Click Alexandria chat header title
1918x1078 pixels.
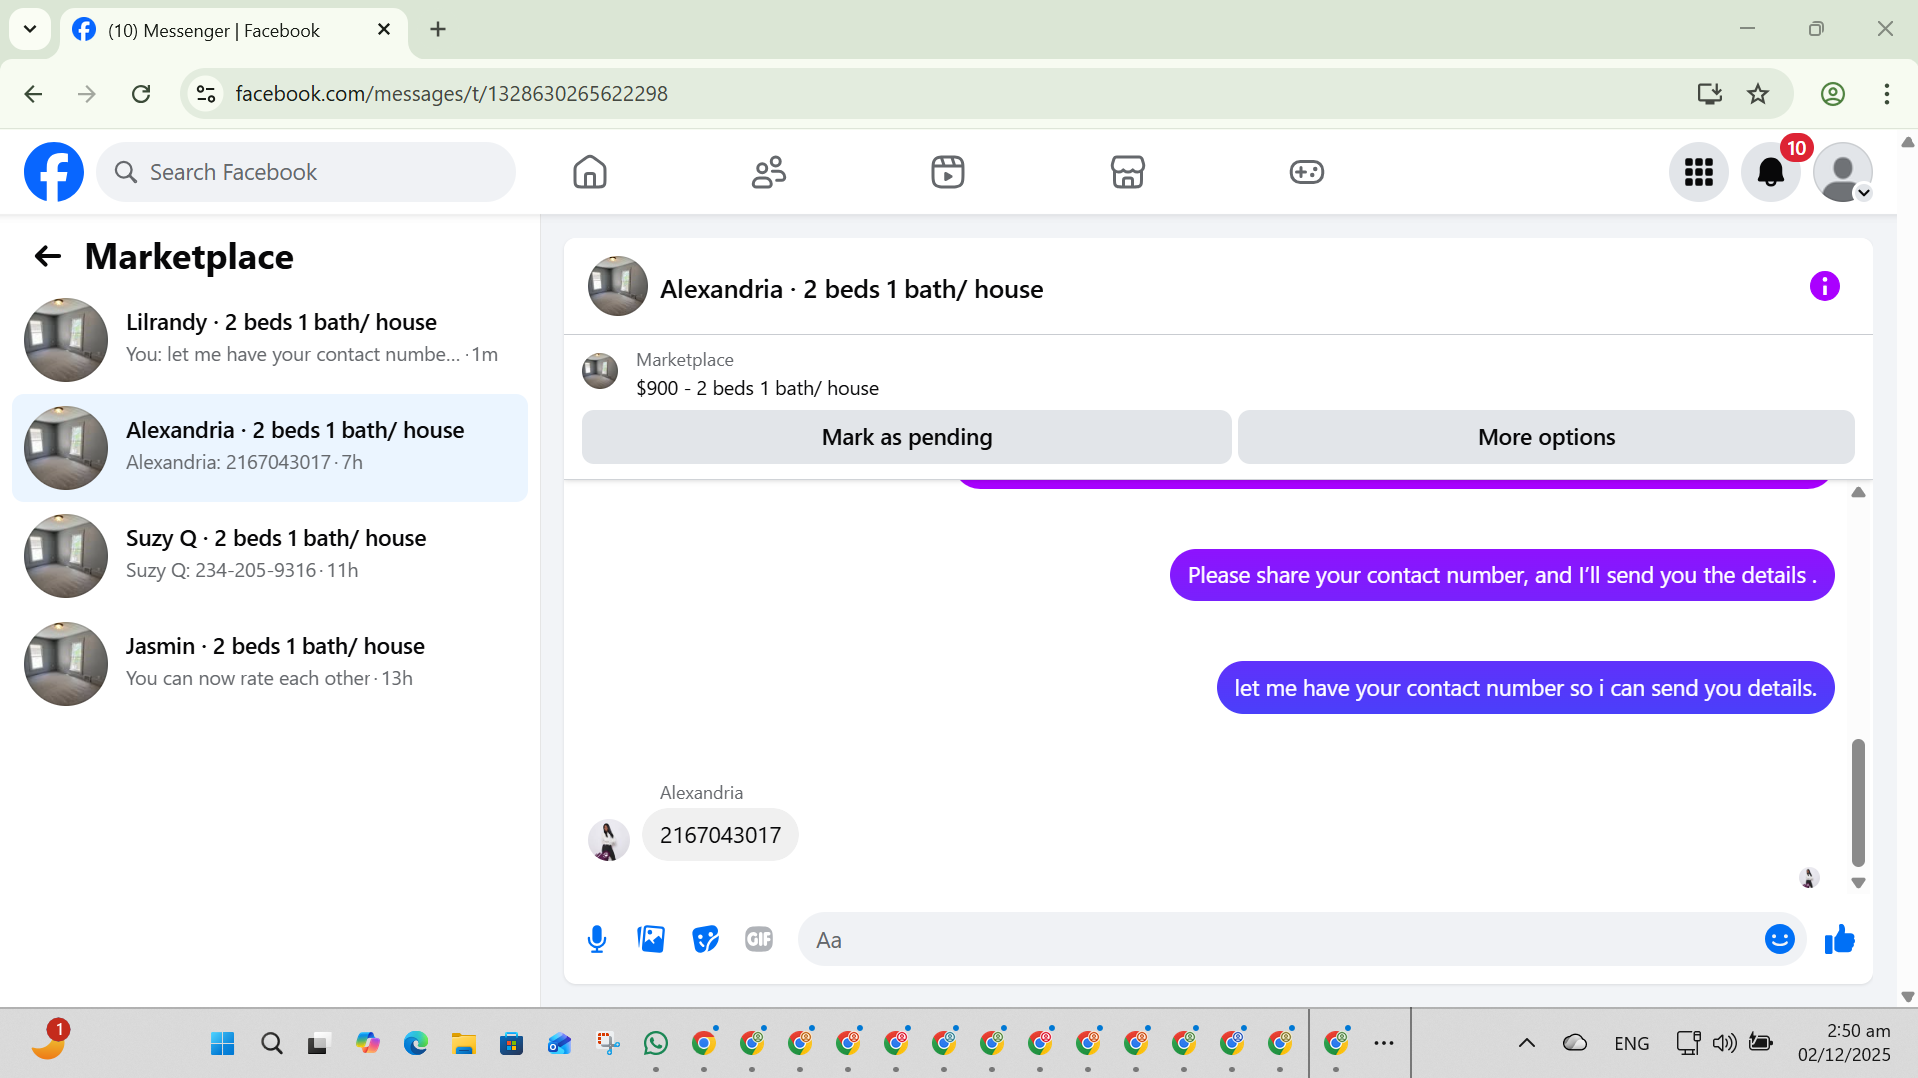[851, 289]
